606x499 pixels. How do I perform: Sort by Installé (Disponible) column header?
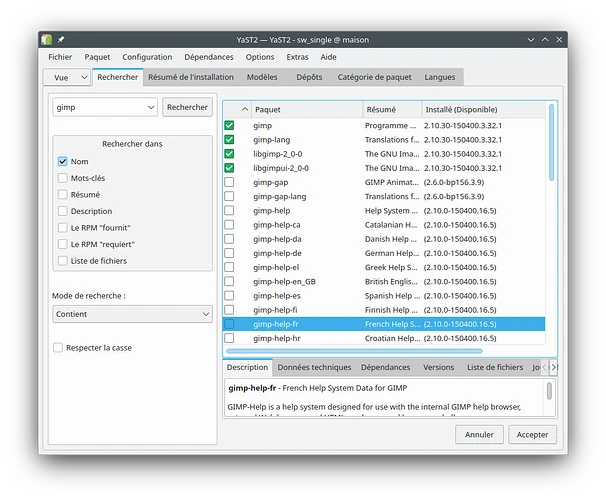coord(483,109)
